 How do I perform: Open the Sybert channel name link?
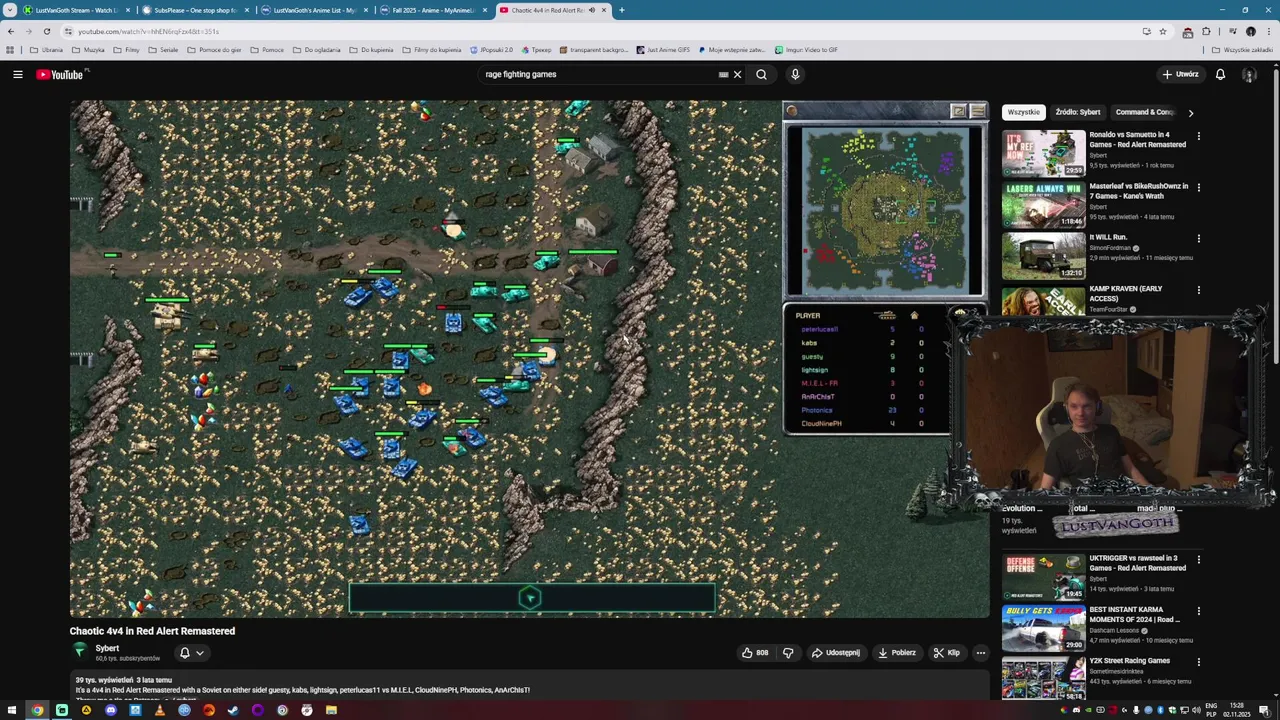pyautogui.click(x=107, y=648)
